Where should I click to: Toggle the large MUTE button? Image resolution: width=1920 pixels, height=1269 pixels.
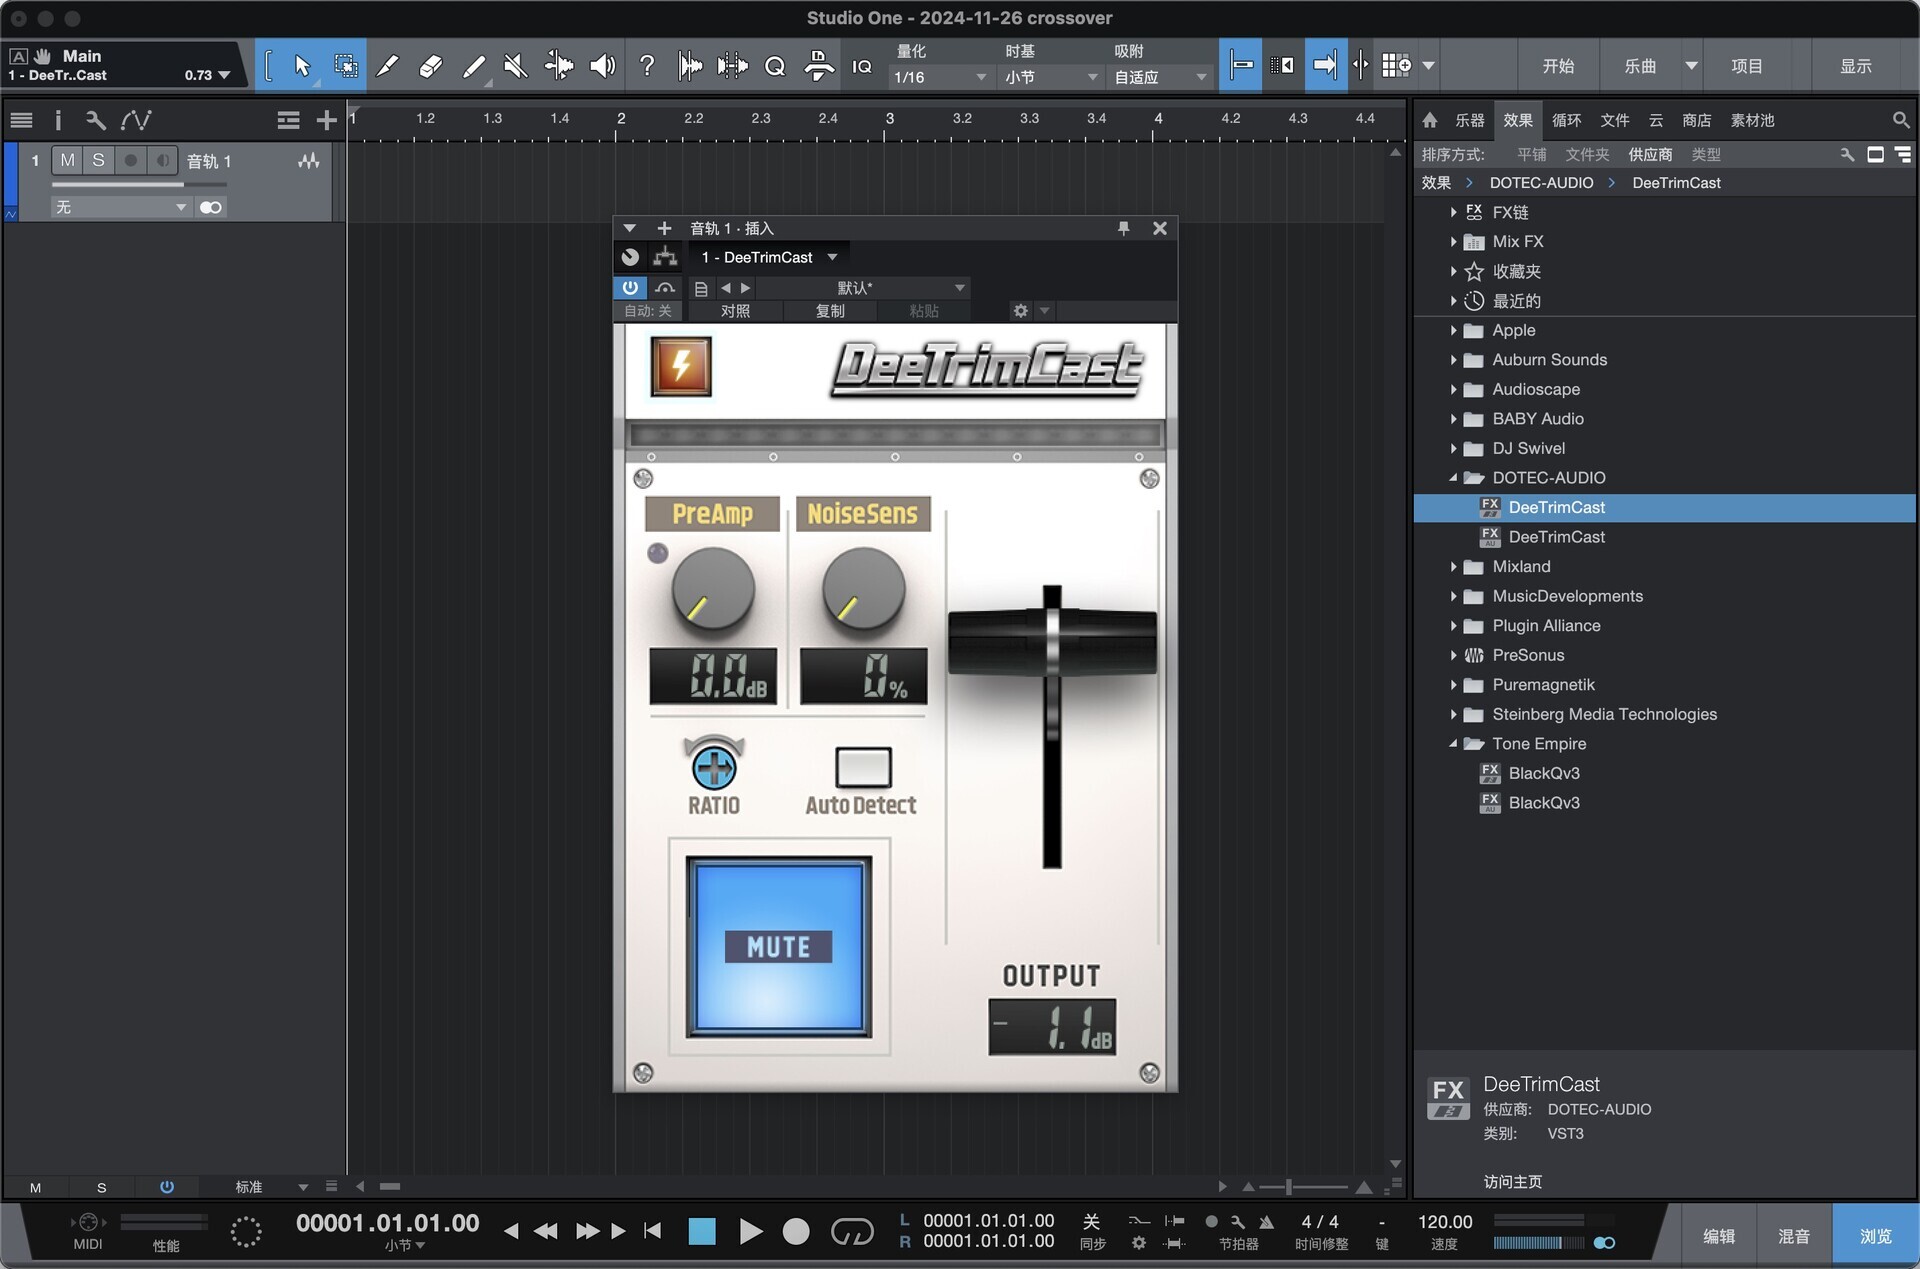tap(779, 947)
